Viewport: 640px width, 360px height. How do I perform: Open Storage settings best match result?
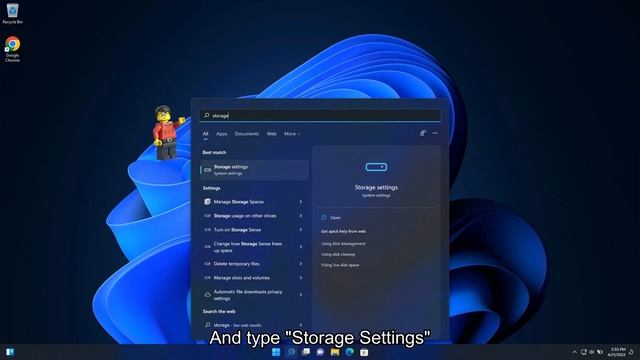click(x=254, y=170)
